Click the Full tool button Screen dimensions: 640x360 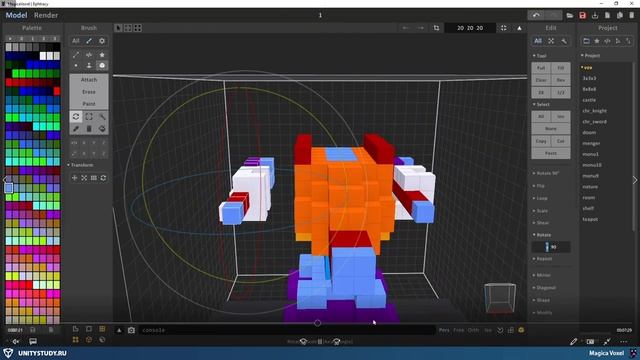pyautogui.click(x=541, y=68)
